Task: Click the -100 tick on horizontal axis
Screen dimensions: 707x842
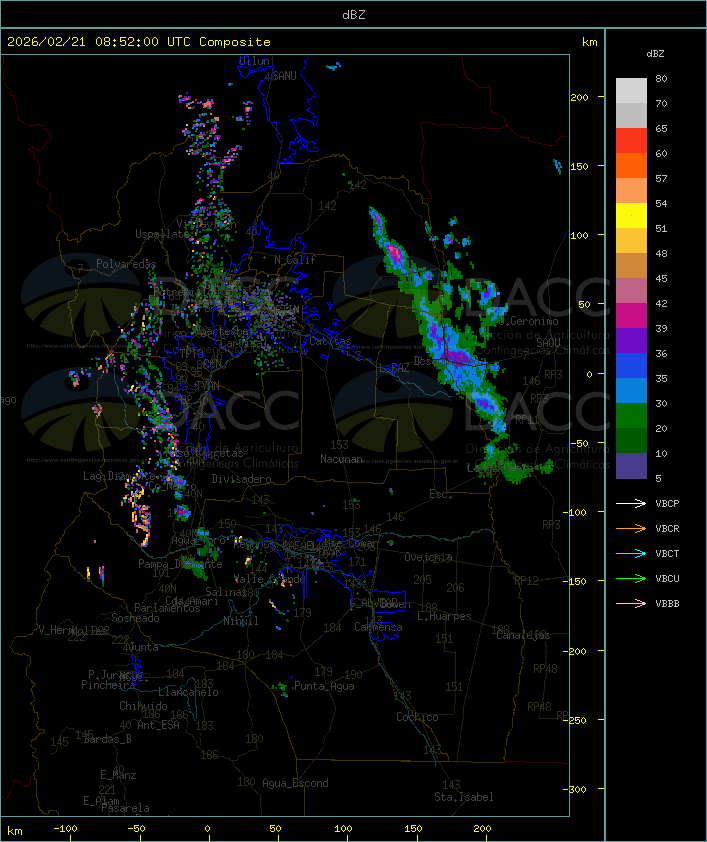Action: tap(65, 829)
